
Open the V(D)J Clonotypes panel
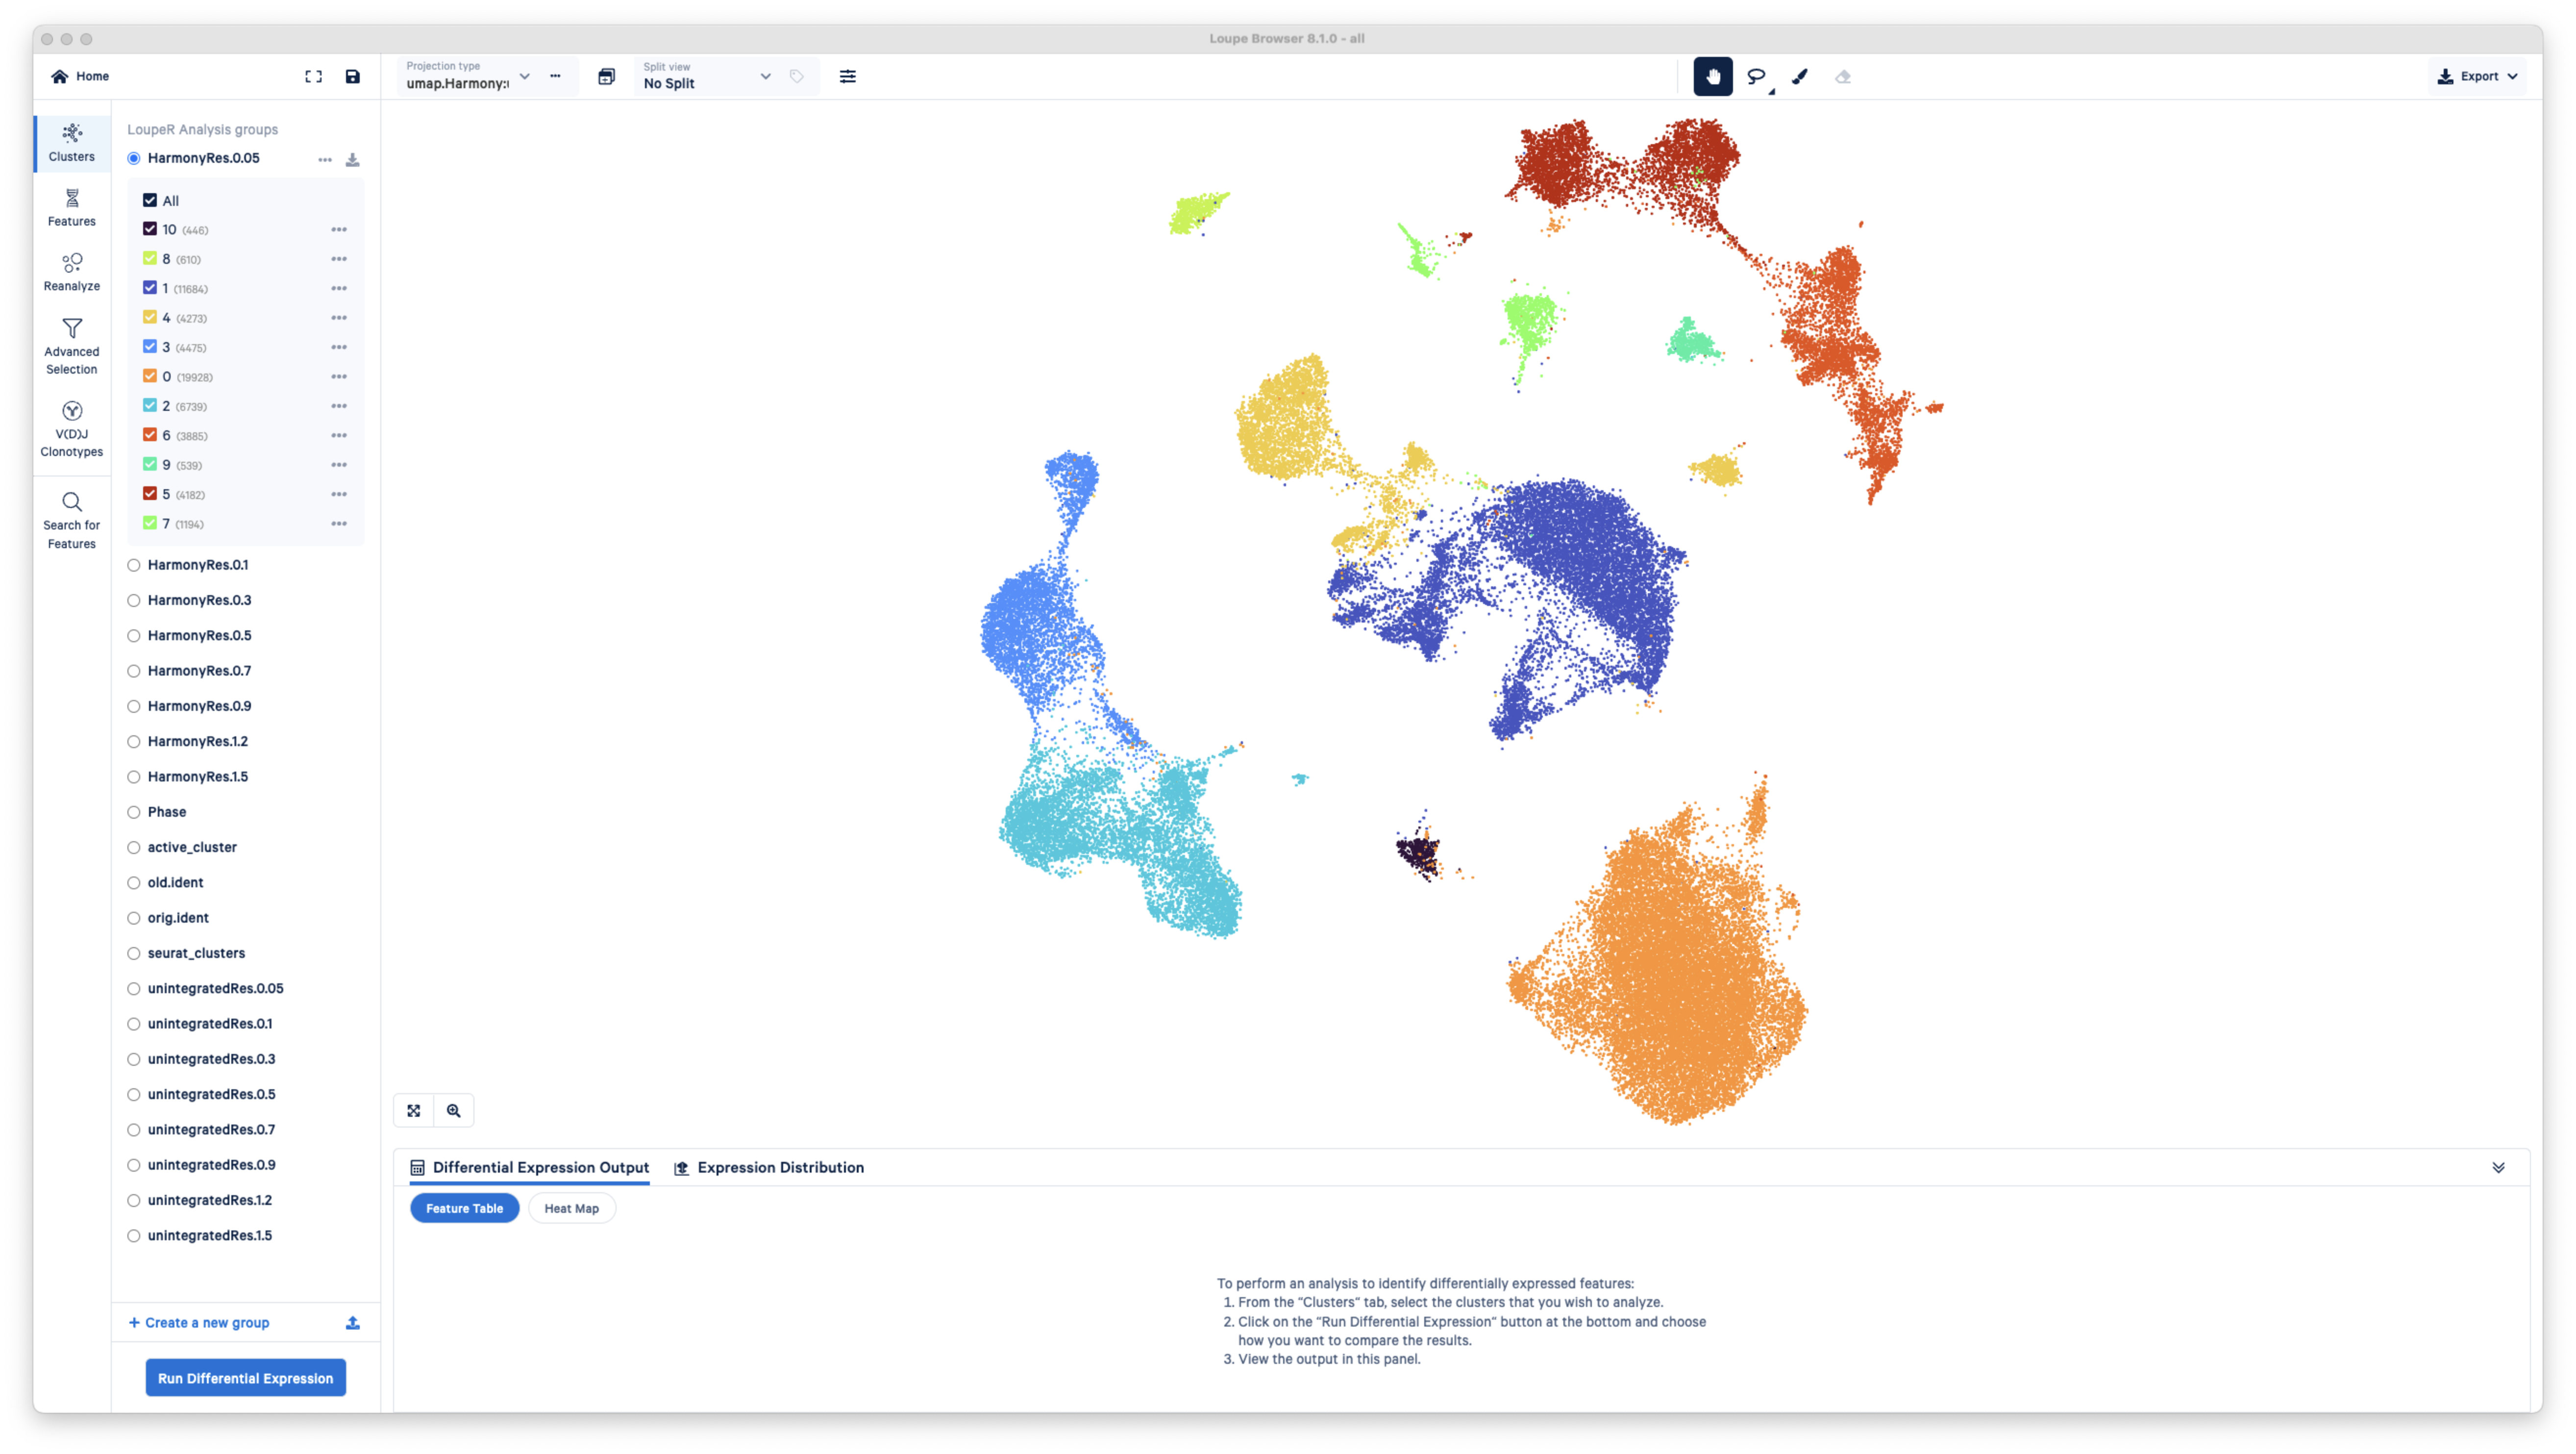(x=71, y=428)
